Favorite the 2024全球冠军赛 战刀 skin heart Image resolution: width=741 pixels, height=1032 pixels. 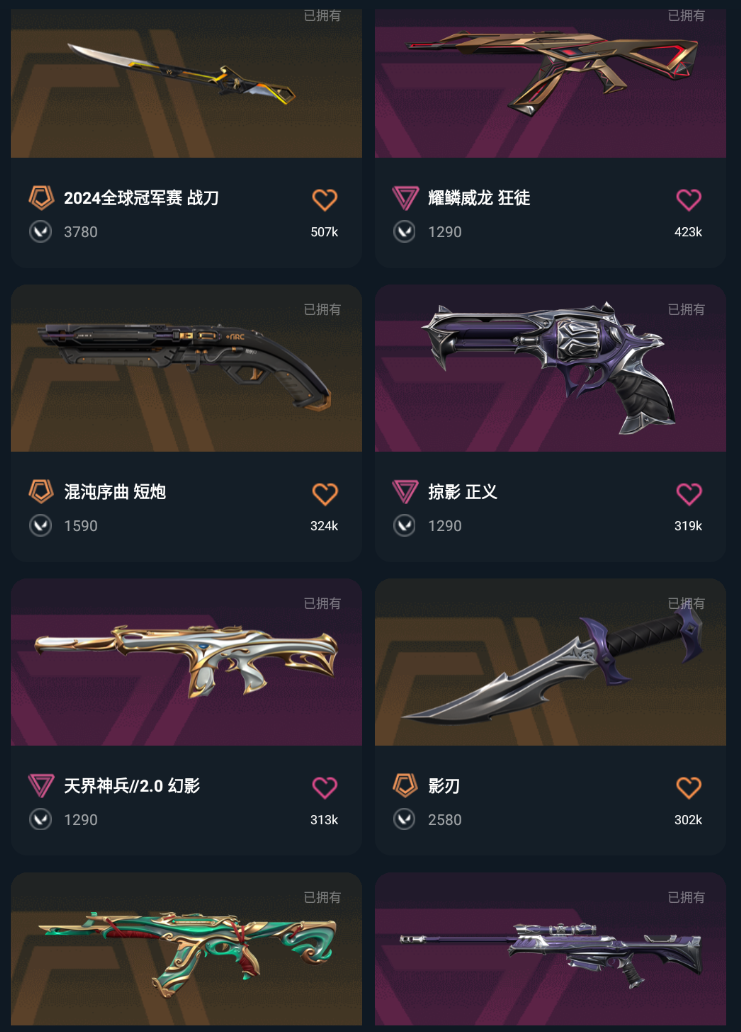click(324, 199)
